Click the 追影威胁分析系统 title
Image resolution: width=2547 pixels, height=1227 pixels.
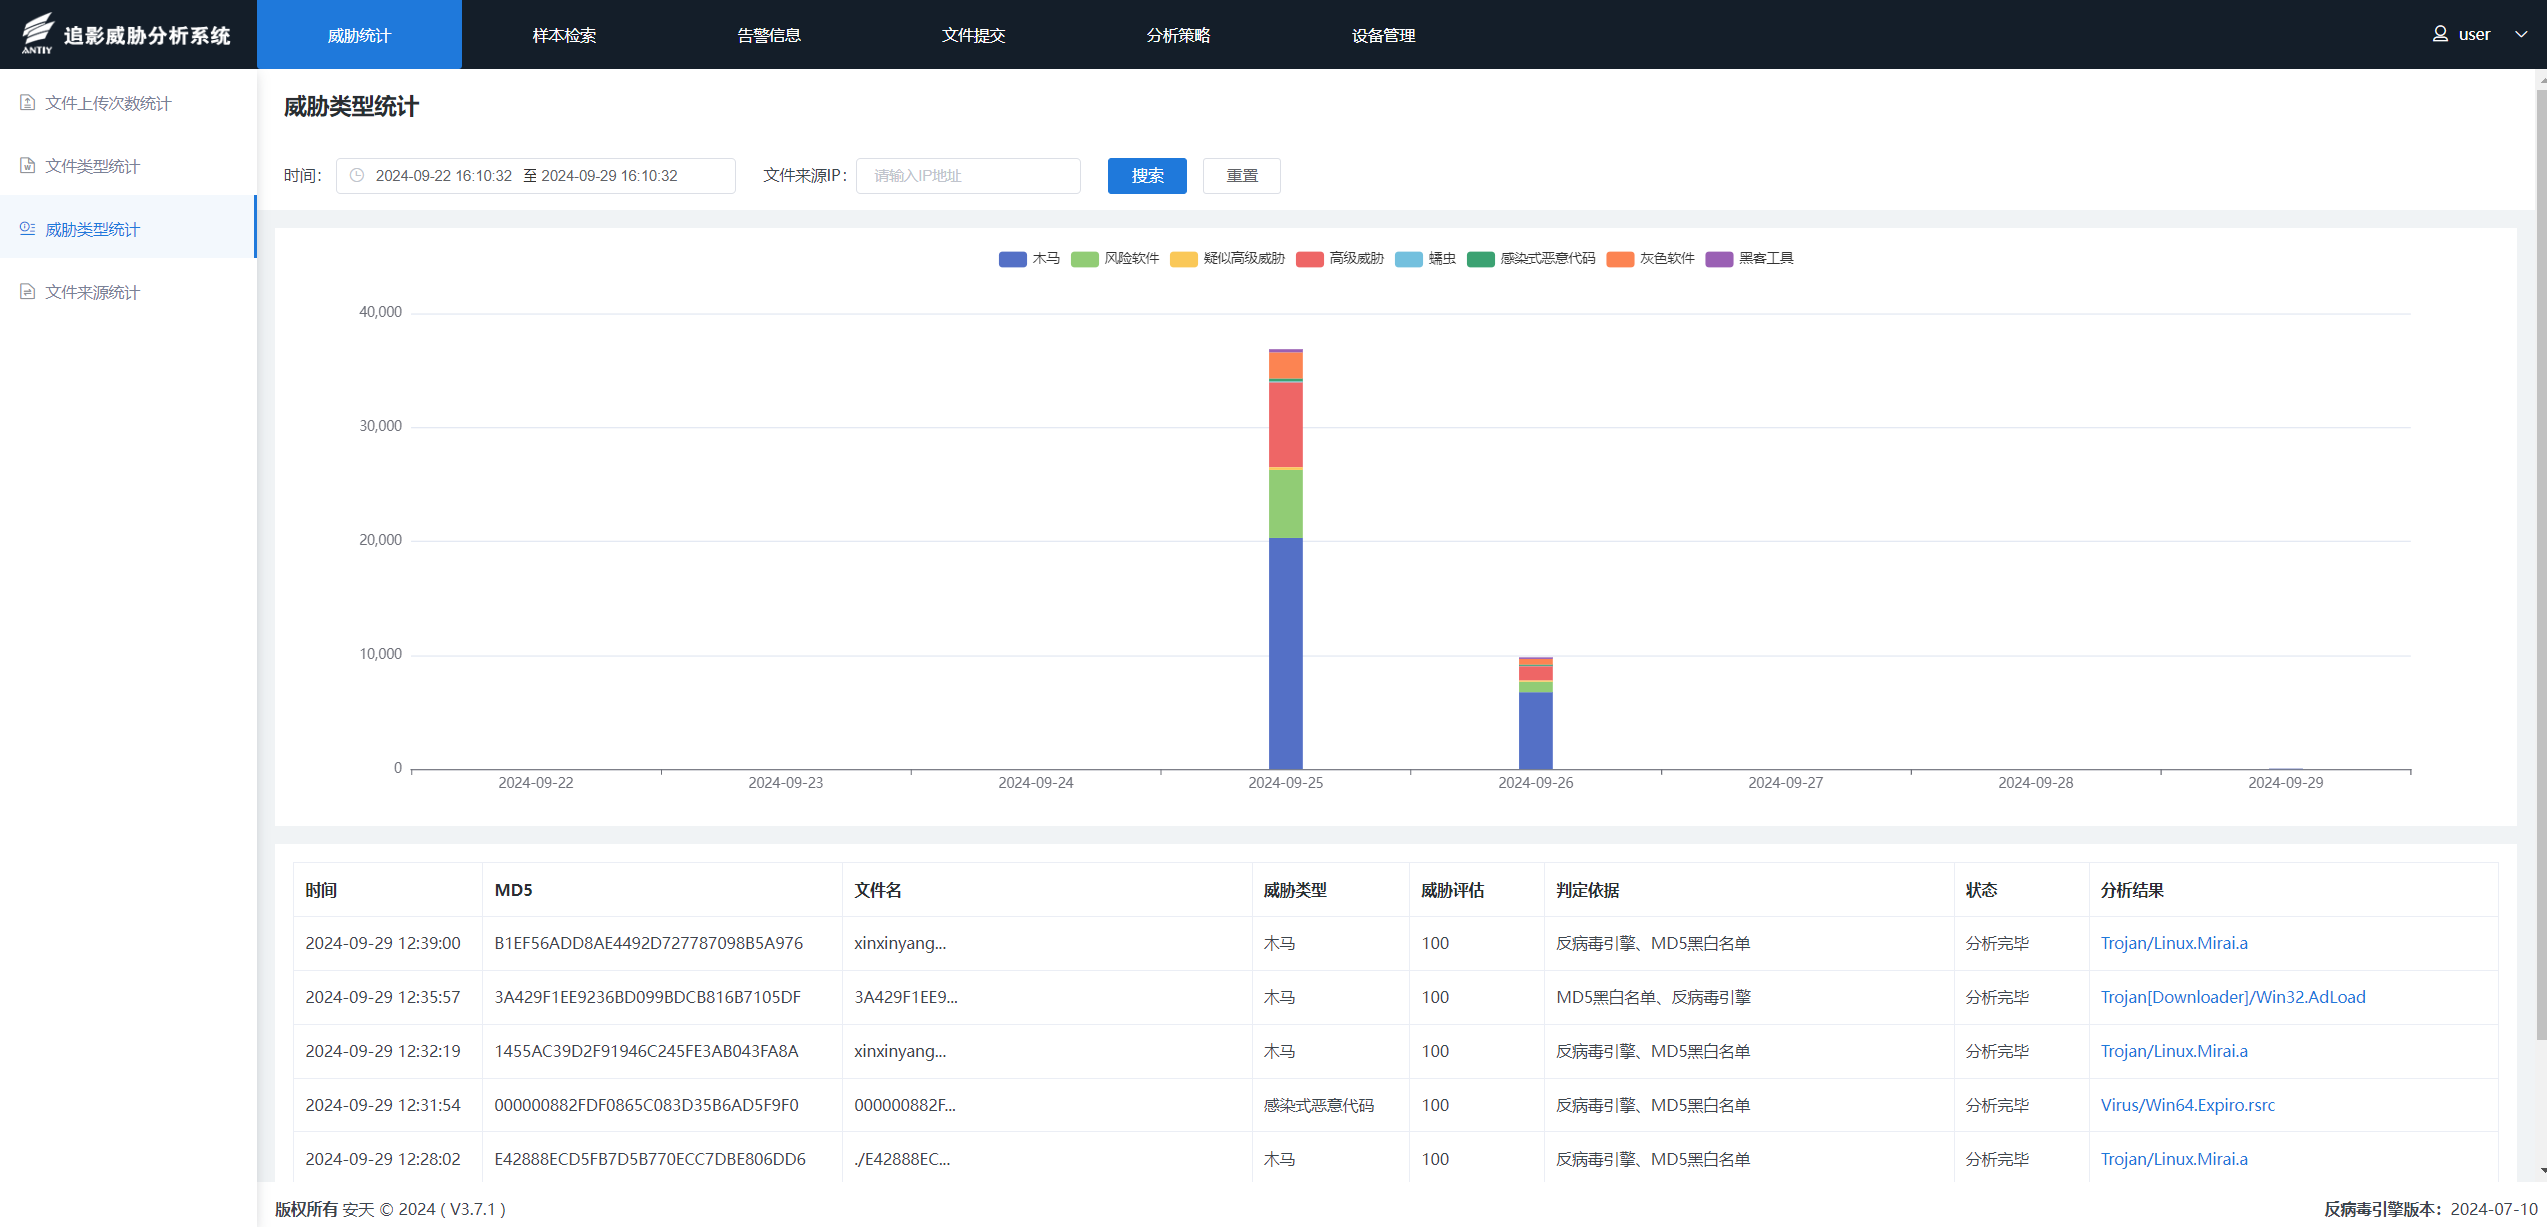(x=147, y=35)
